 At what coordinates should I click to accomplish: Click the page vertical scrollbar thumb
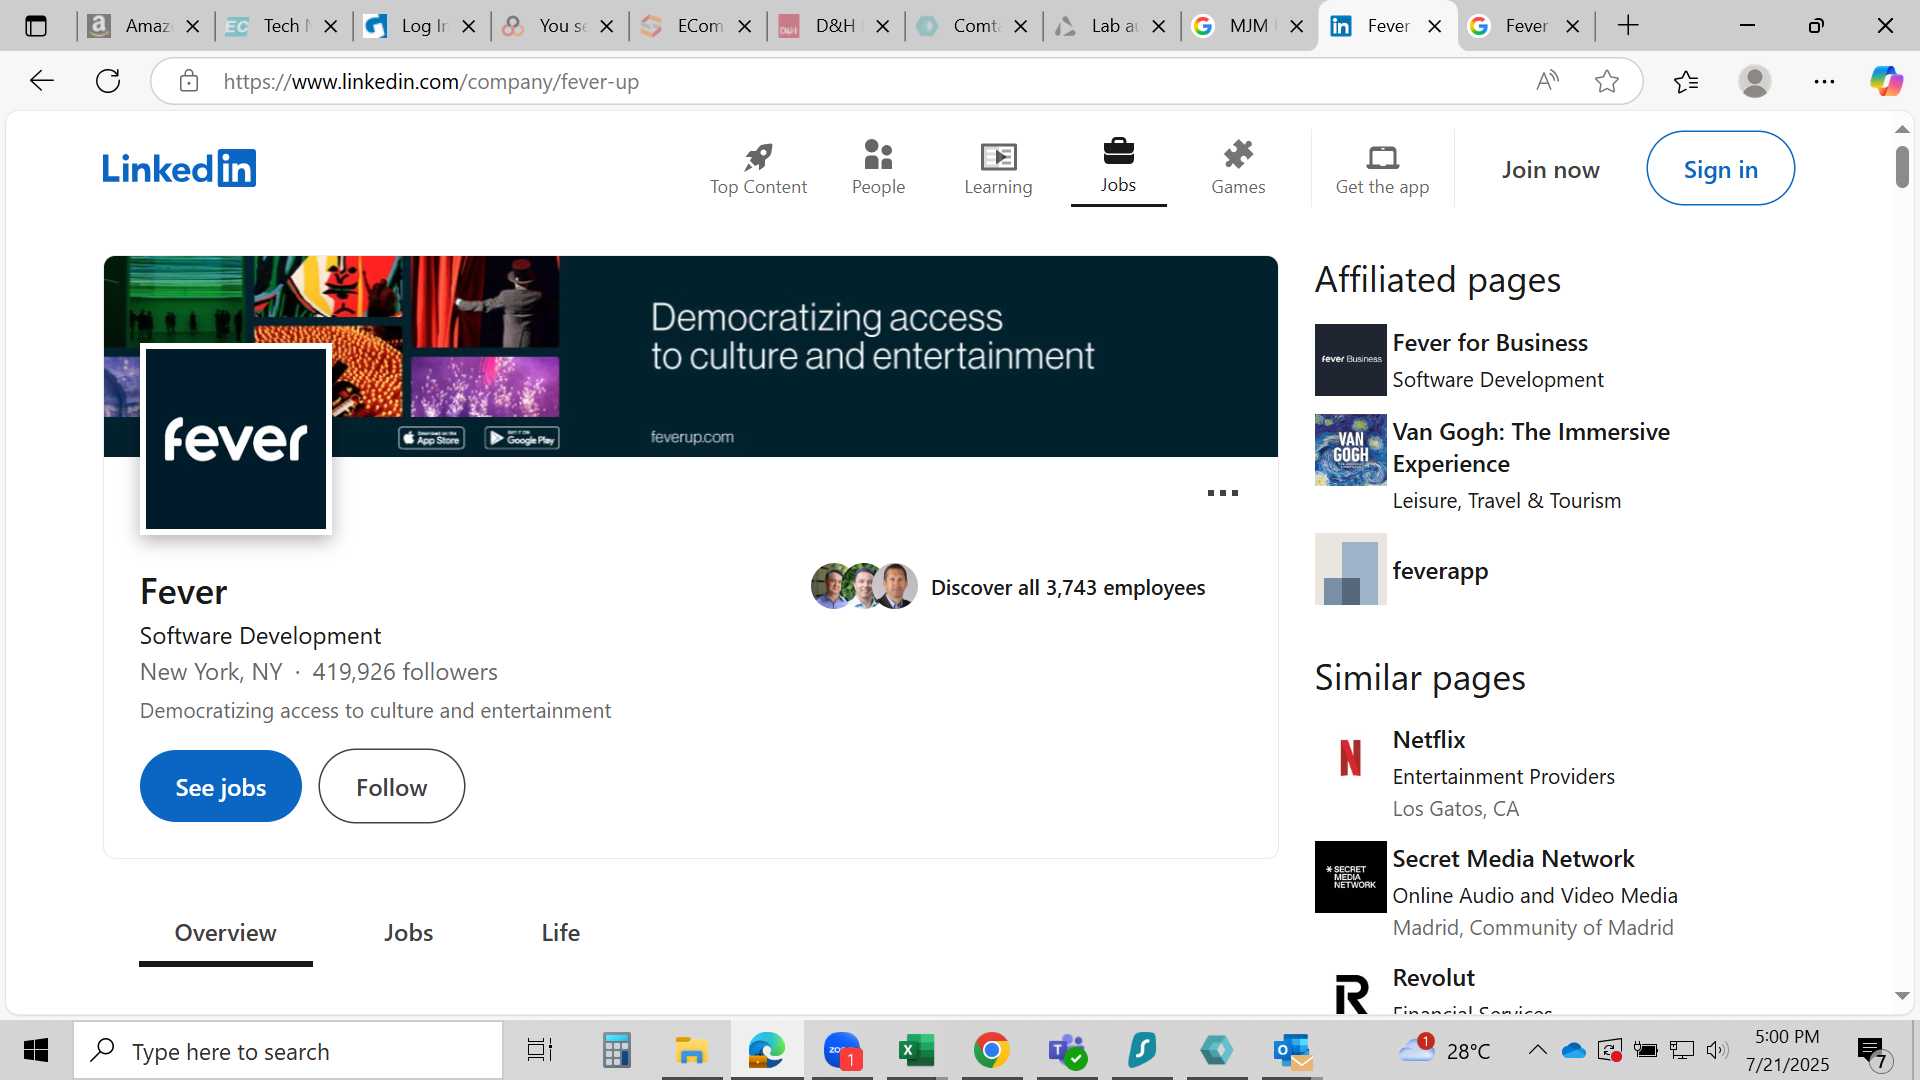coord(1902,166)
